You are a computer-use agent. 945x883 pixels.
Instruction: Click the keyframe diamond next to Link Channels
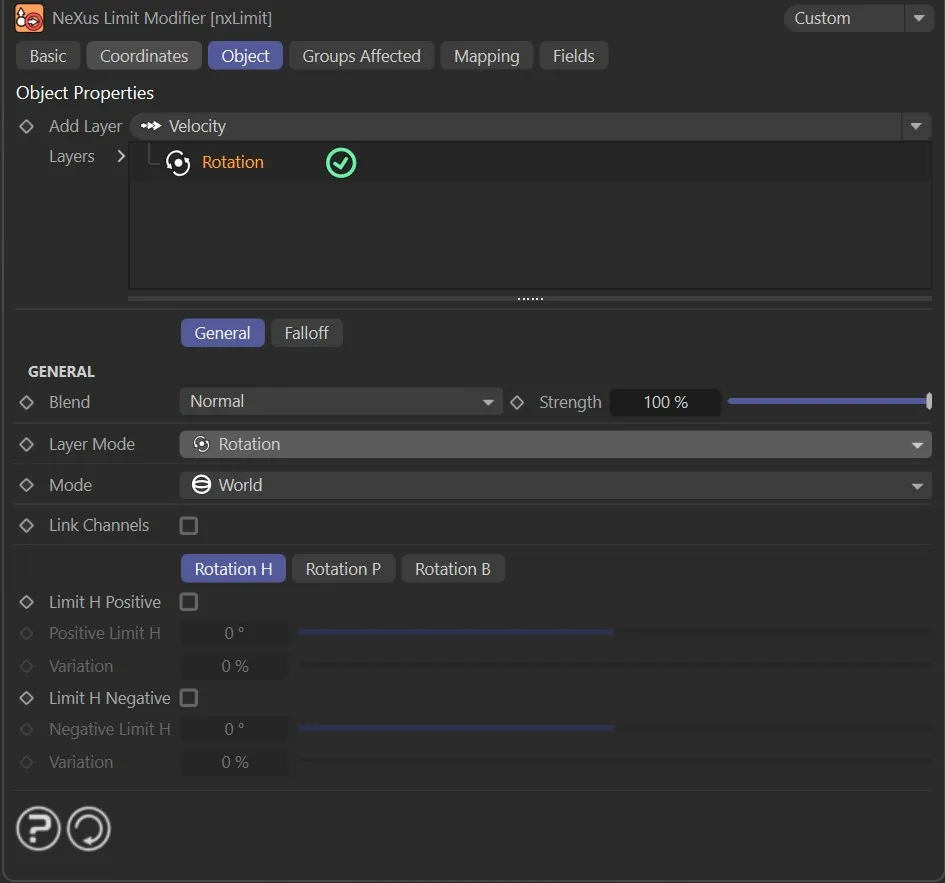(27, 526)
